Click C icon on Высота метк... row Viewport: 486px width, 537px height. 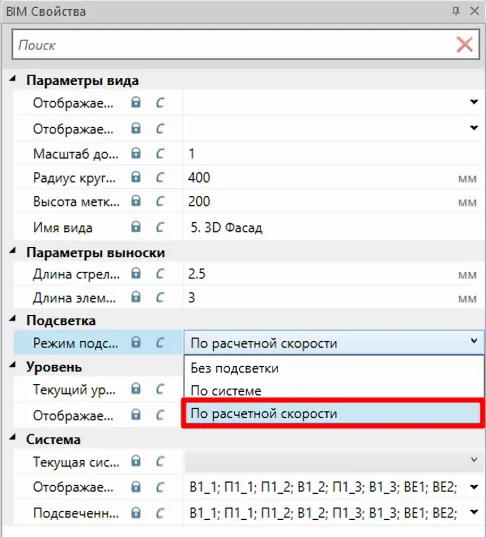pyautogui.click(x=160, y=201)
